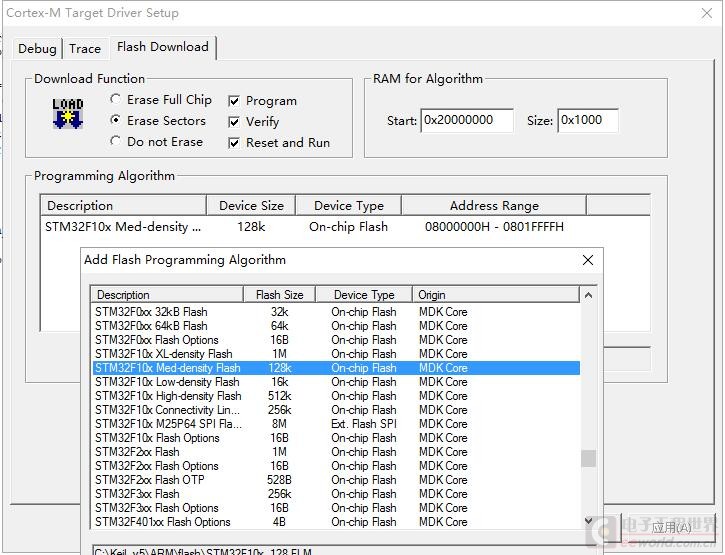Click the algorithm list scroll up arrow
The image size is (725, 555).
(x=588, y=295)
